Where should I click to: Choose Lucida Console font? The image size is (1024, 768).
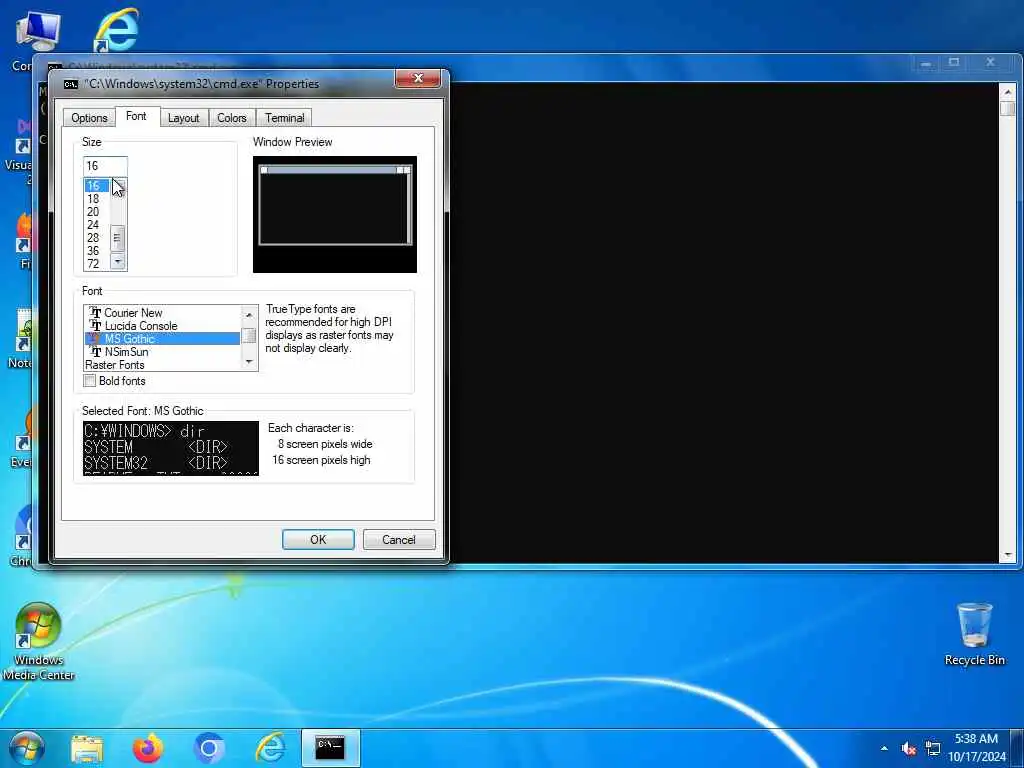pyautogui.click(x=163, y=326)
